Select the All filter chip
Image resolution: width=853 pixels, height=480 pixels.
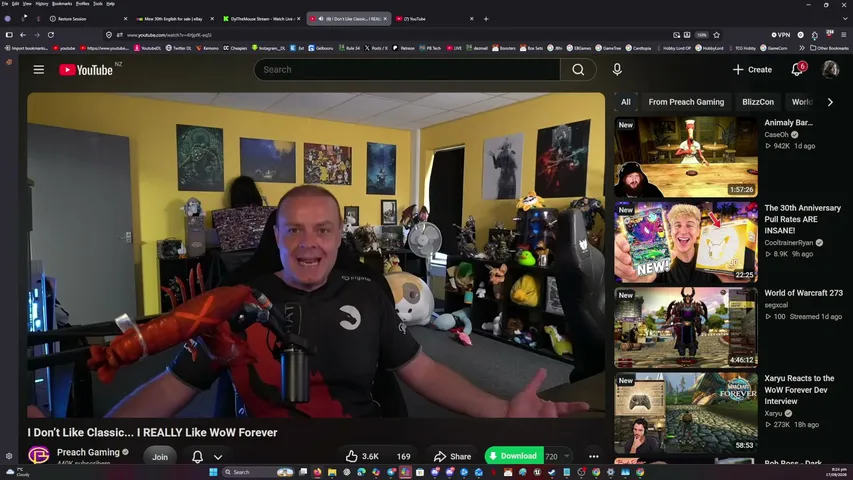coord(626,102)
